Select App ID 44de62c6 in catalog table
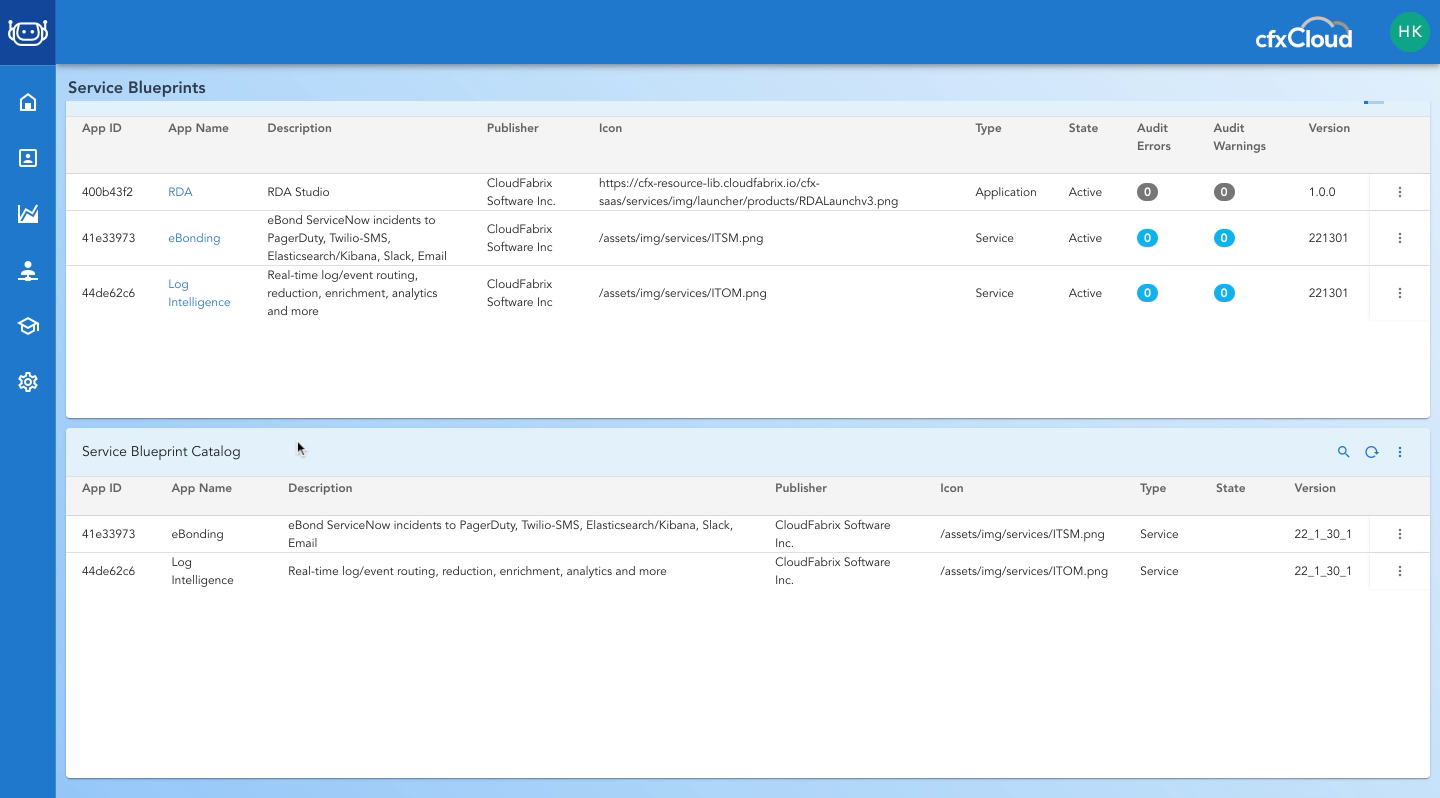The image size is (1440, 798). pyautogui.click(x=108, y=571)
